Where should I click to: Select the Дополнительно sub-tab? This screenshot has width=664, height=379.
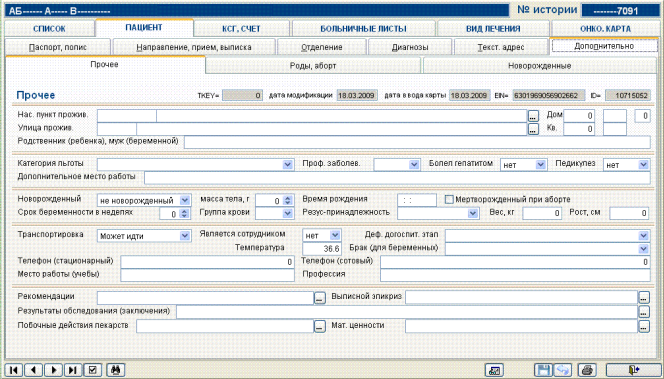[604, 46]
